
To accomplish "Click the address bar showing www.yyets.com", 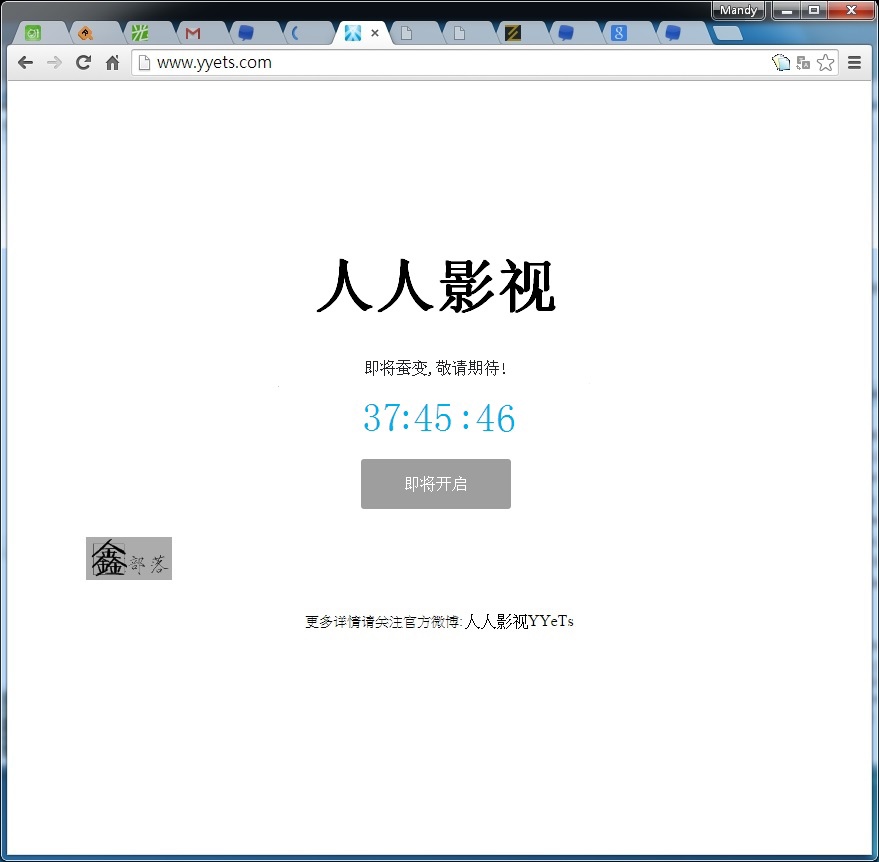I will click(x=485, y=63).
